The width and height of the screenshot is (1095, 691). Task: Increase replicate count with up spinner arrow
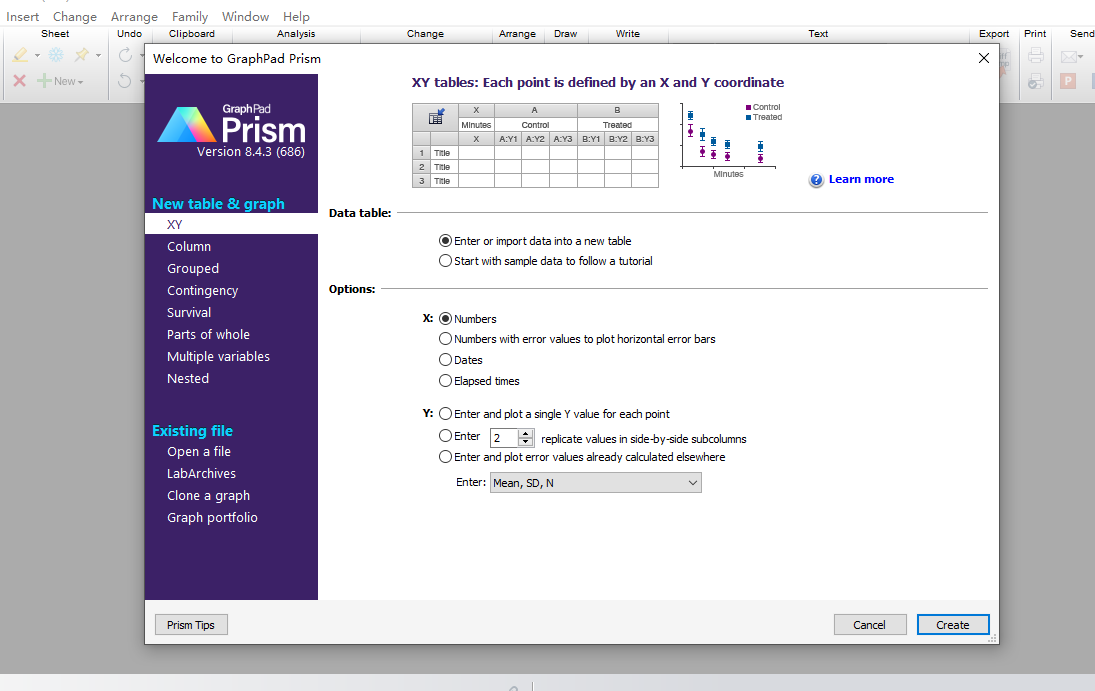click(x=526, y=434)
